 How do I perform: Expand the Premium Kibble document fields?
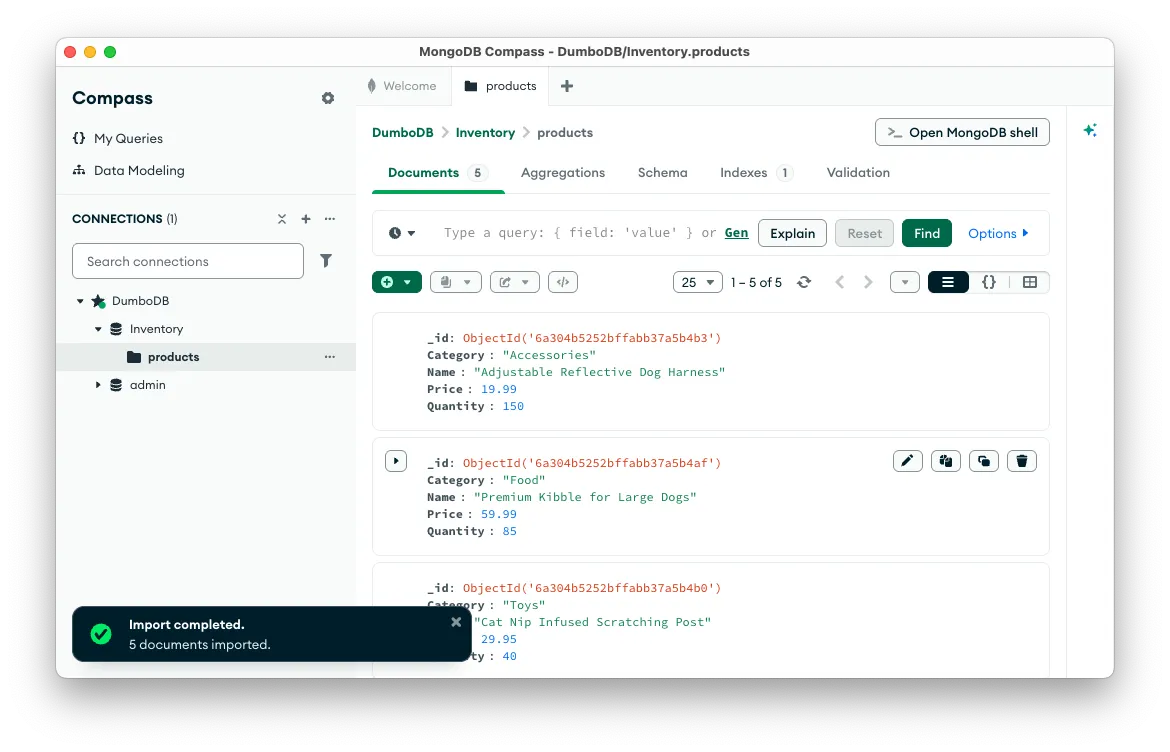tap(396, 462)
